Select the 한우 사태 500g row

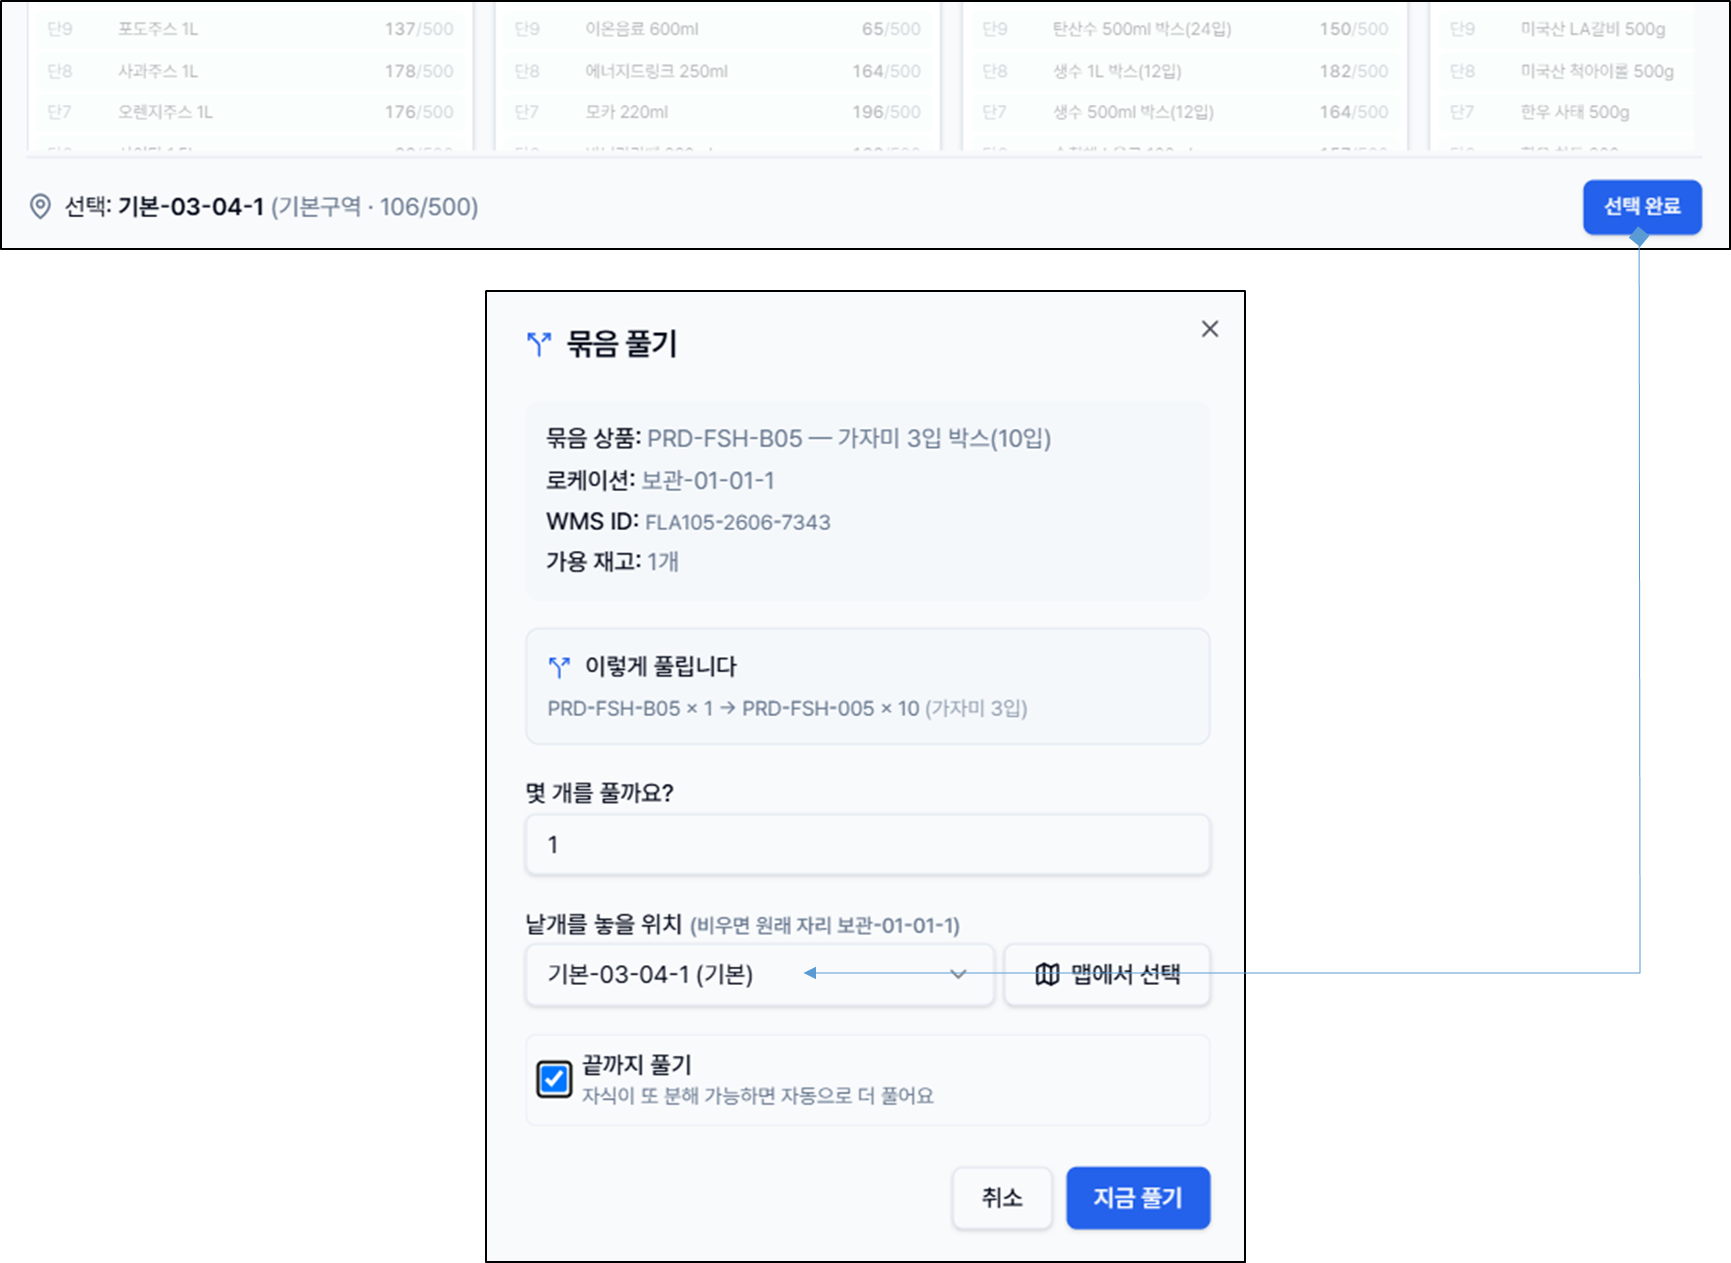[x=1565, y=112]
